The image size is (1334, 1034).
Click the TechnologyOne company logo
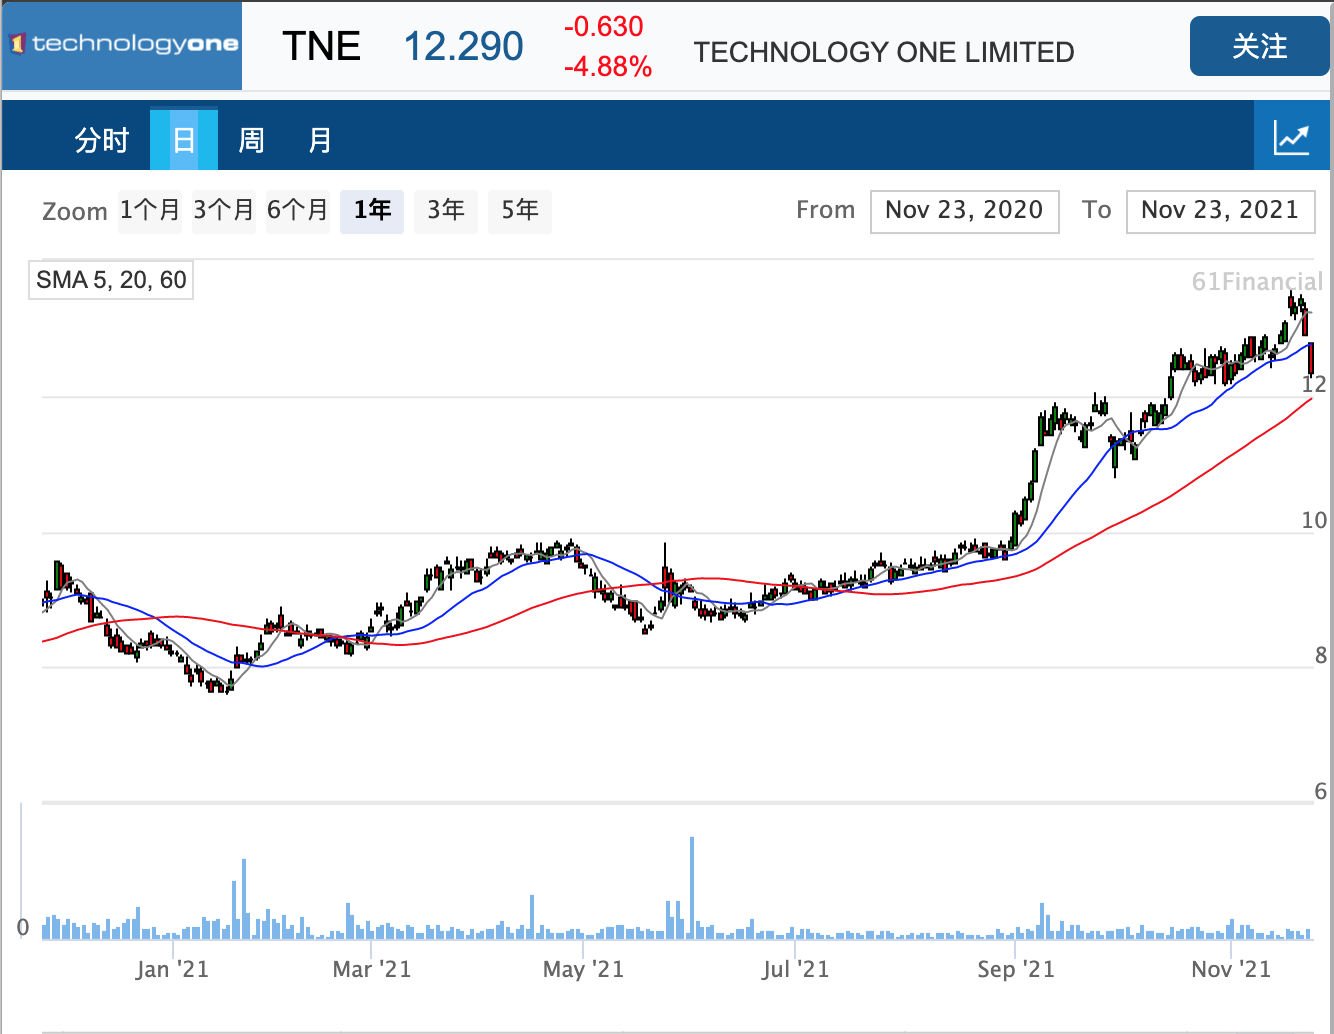(x=122, y=45)
